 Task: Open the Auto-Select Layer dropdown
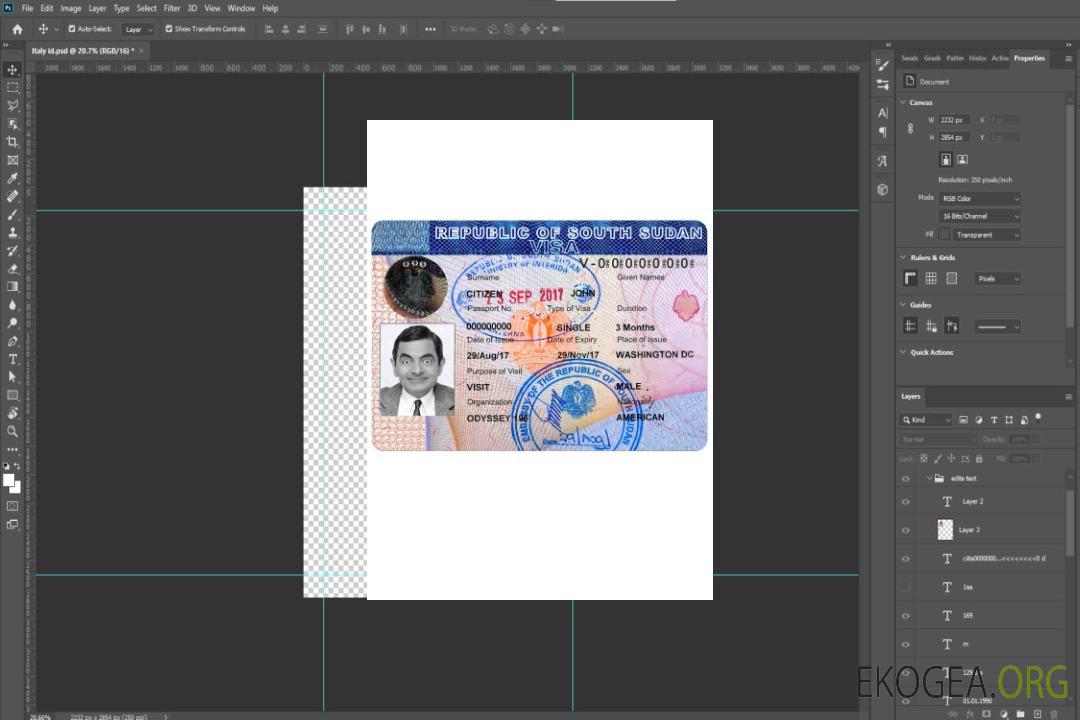[138, 30]
